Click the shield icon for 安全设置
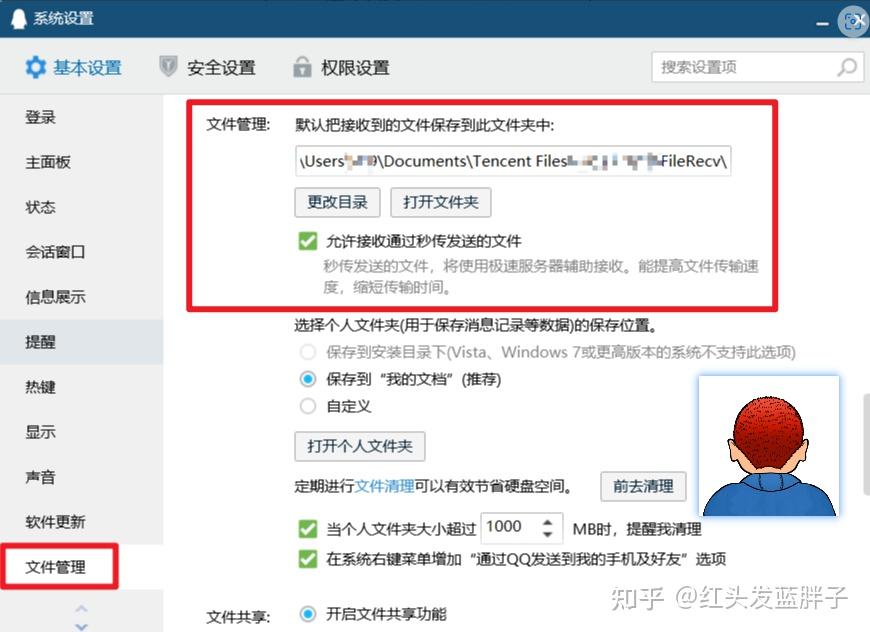Image resolution: width=870 pixels, height=632 pixels. pyautogui.click(x=168, y=67)
